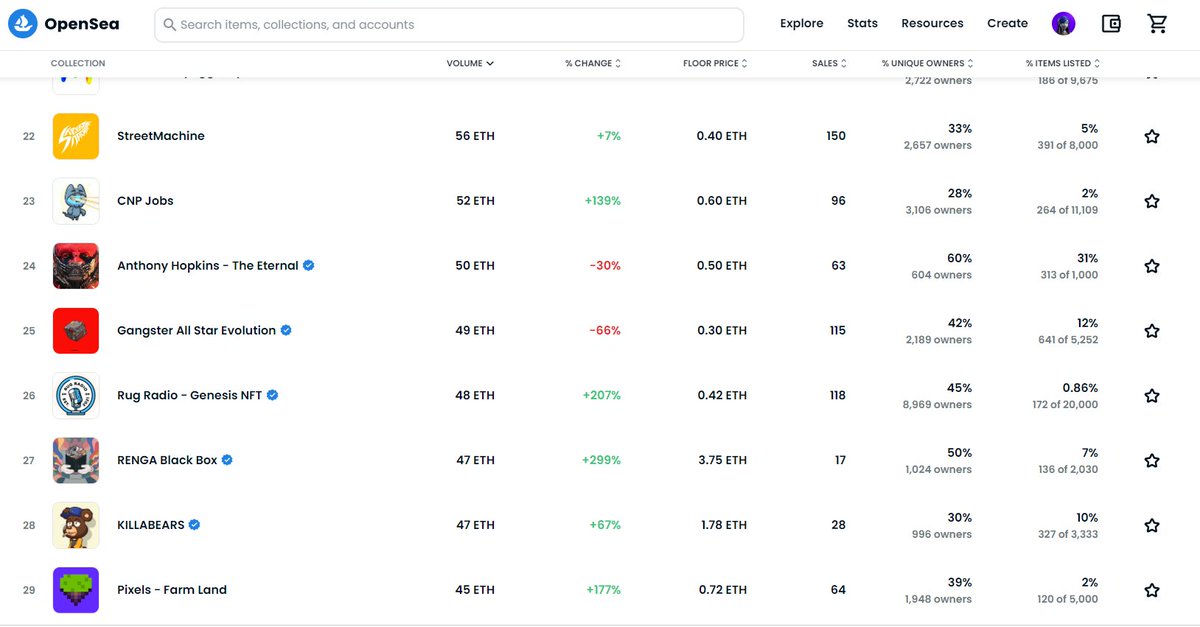Add CNP Jobs to watchlist star
The height and width of the screenshot is (627, 1200).
1152,201
